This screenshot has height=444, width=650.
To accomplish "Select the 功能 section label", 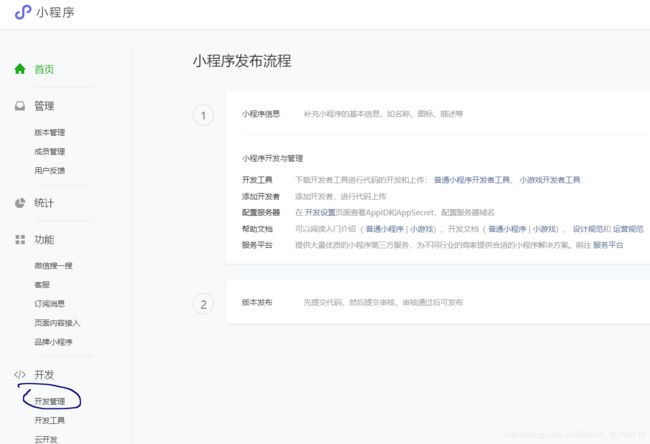I will pos(44,240).
